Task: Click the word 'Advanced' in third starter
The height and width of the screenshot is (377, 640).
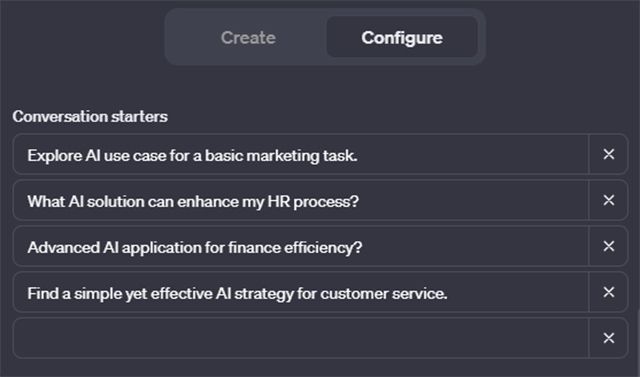Action: click(x=63, y=247)
